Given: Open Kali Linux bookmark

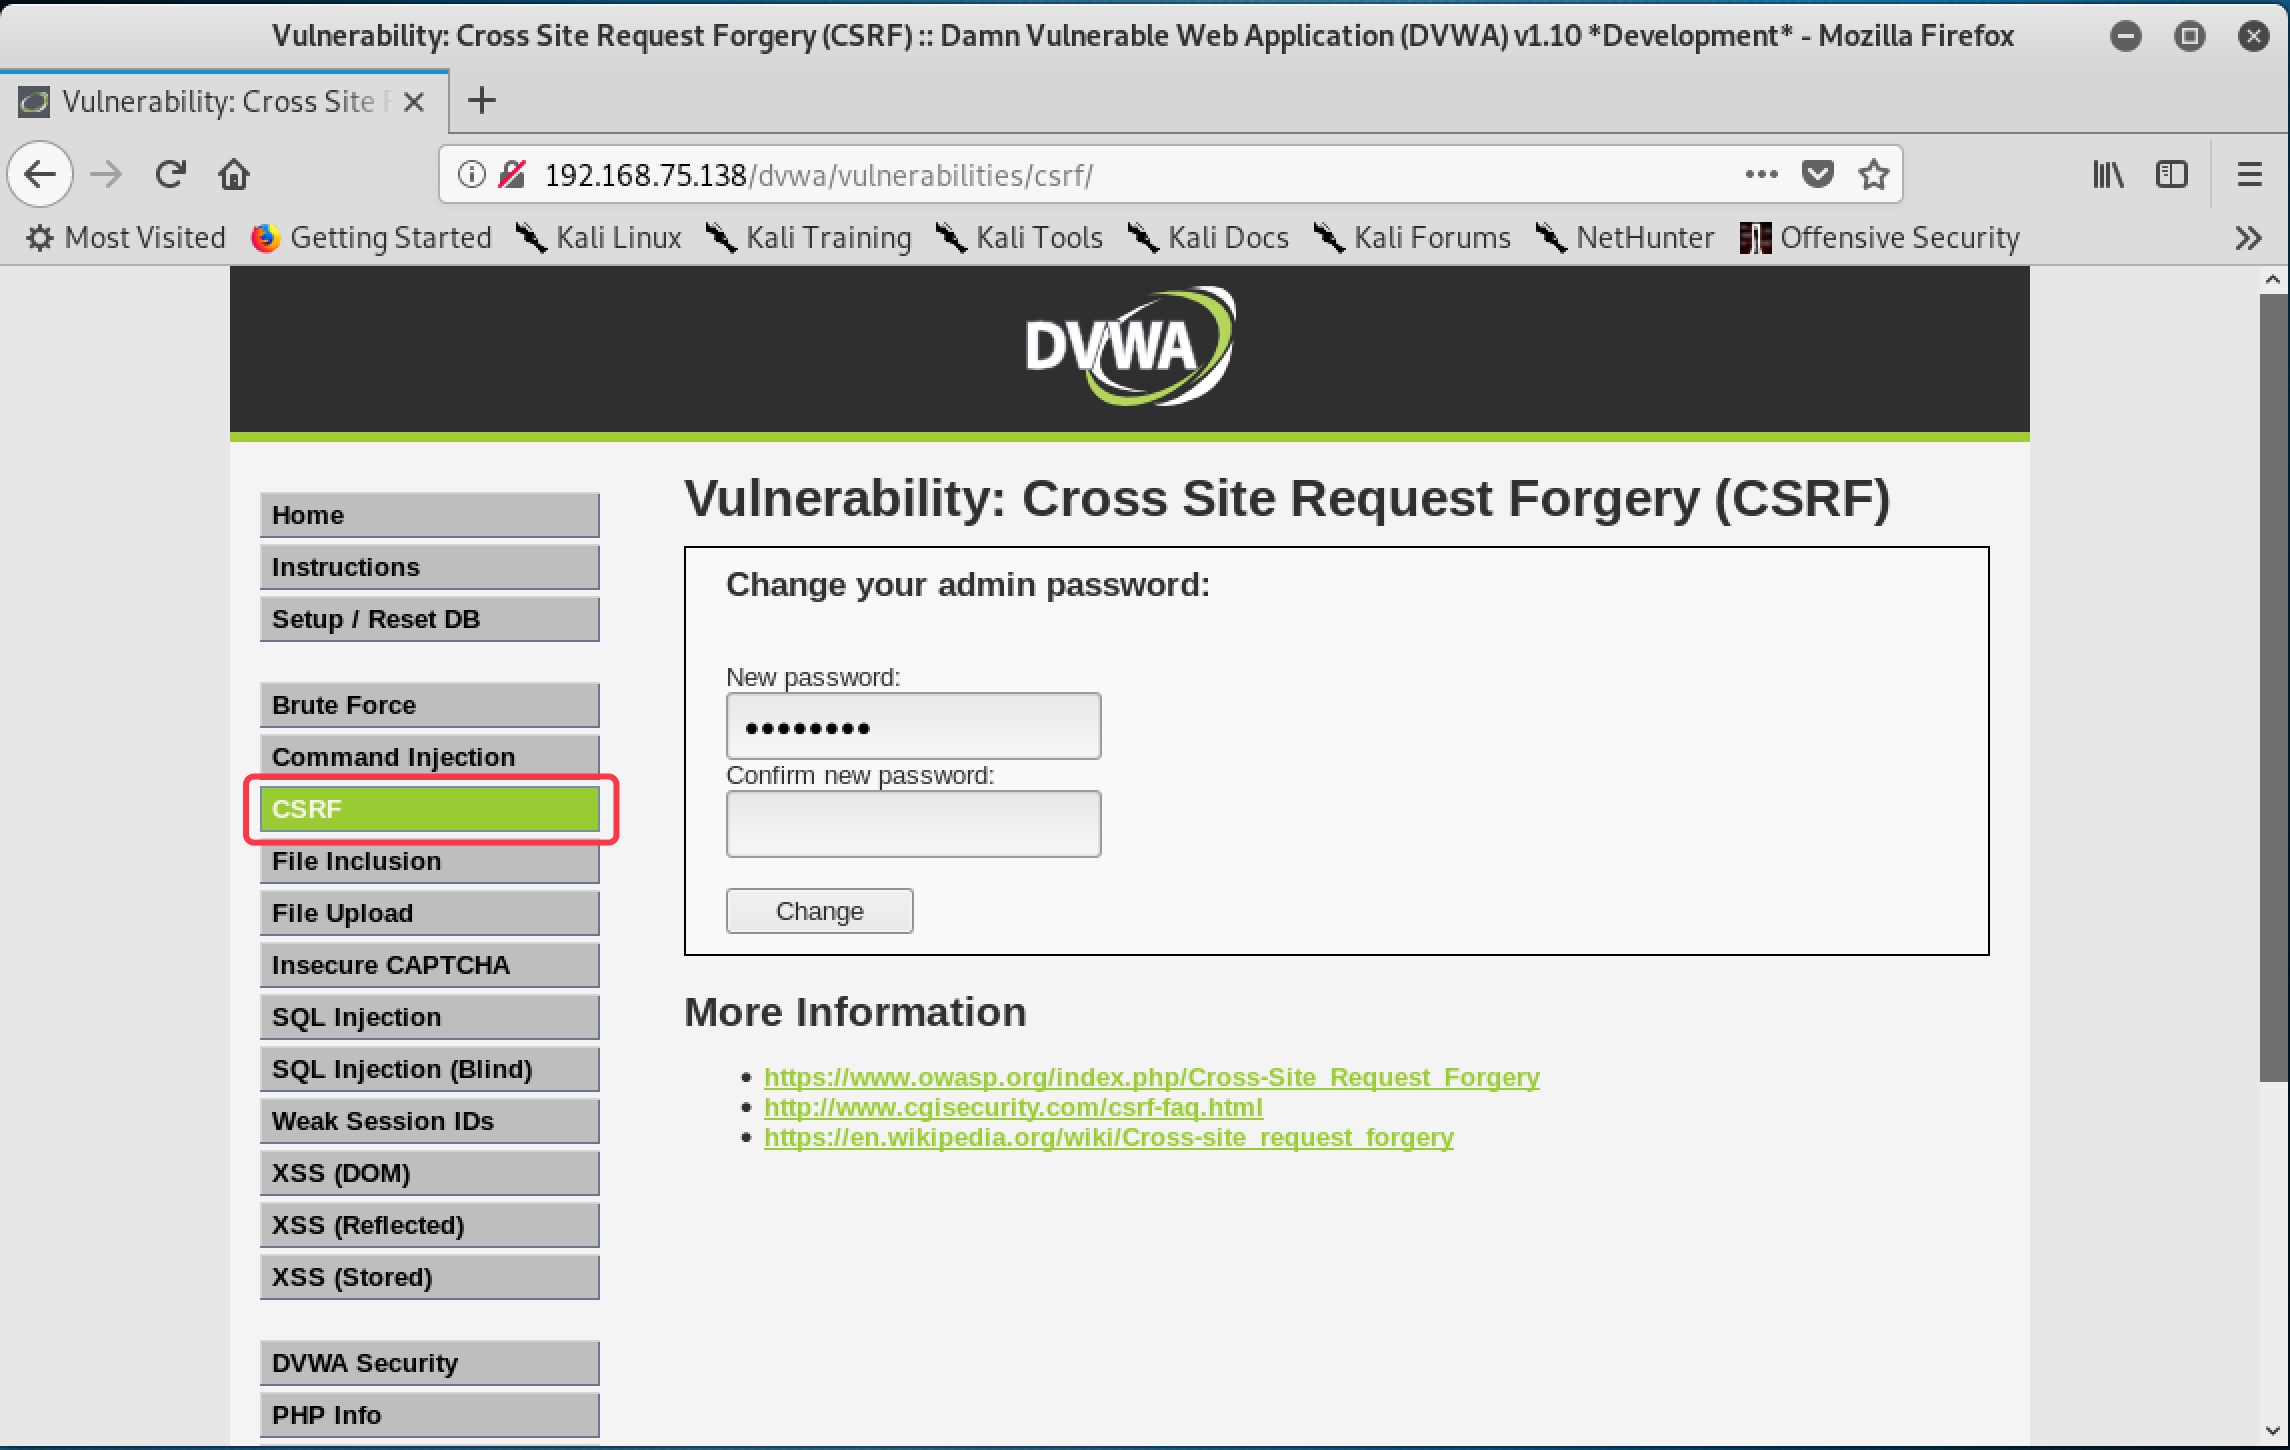Looking at the screenshot, I should [598, 238].
